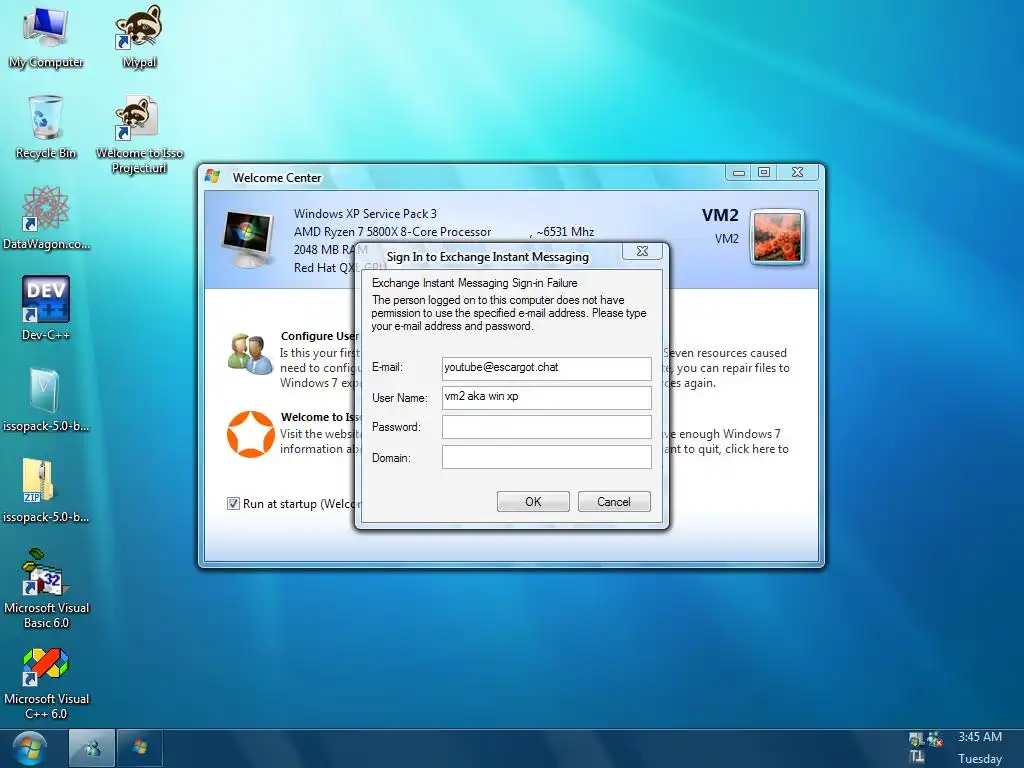Select the first pinned taskbar button
The image size is (1024, 768).
92,748
